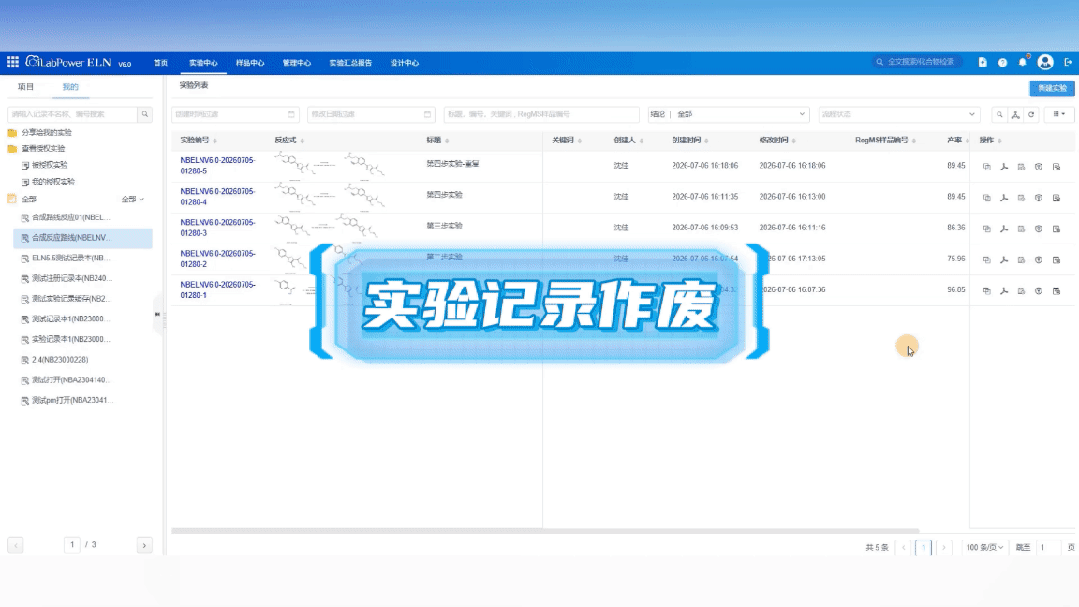
Task: Click the new document icon in header
Action: click(982, 62)
